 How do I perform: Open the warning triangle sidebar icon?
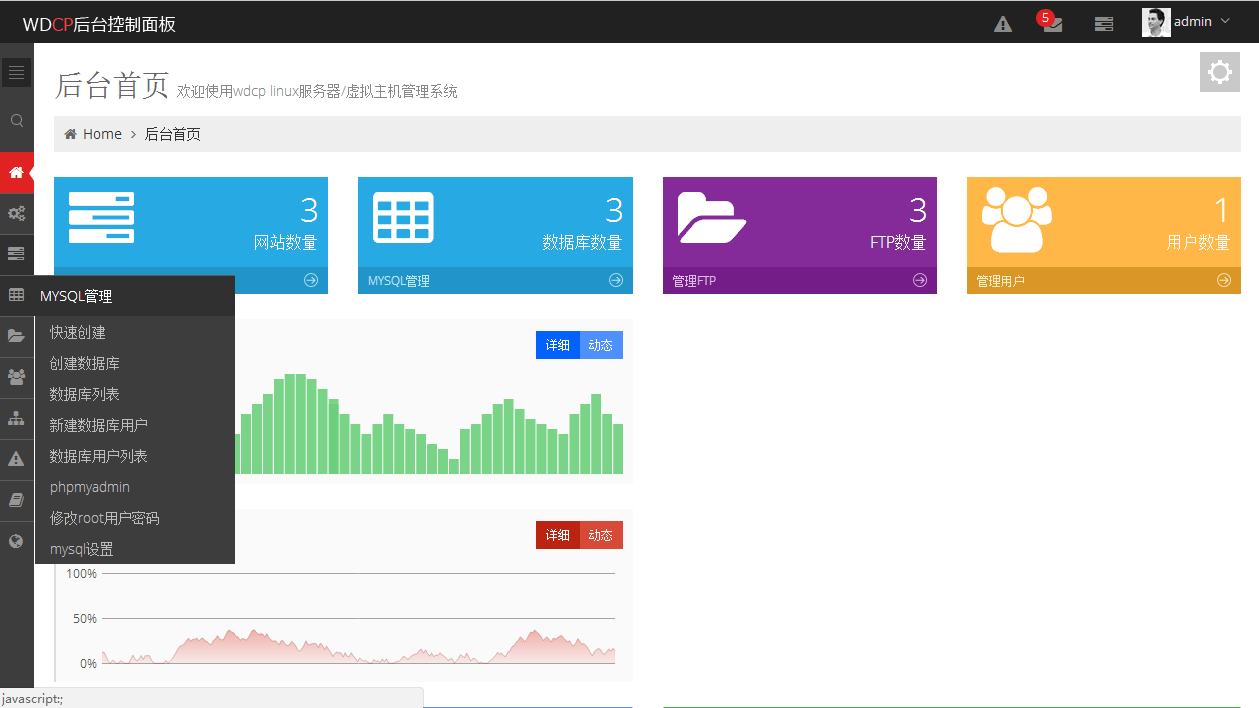(x=16, y=459)
